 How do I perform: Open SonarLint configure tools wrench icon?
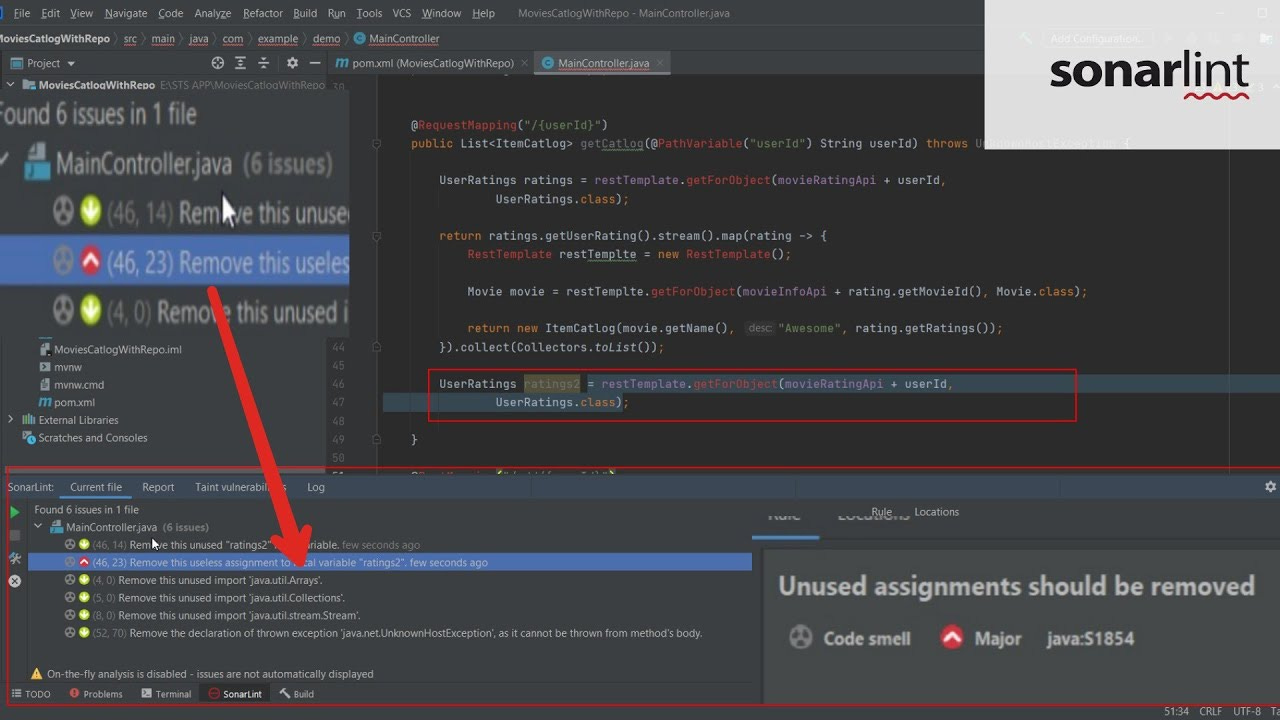[x=15, y=558]
